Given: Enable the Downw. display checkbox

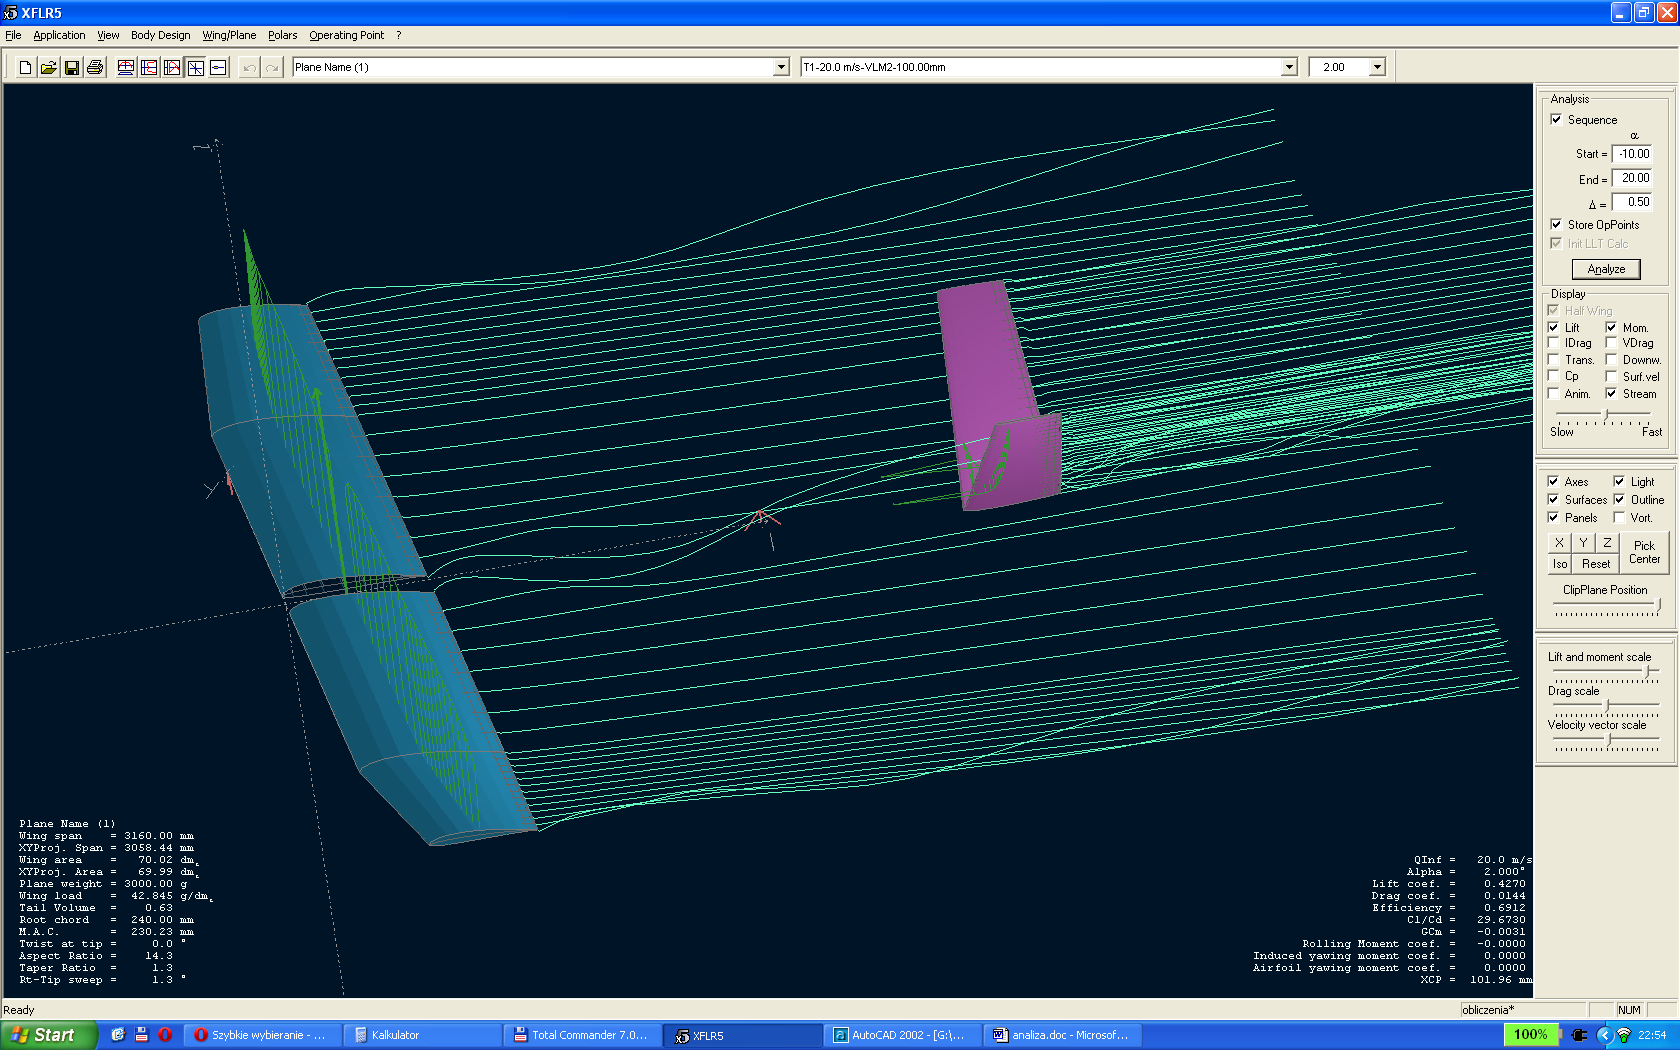Looking at the screenshot, I should pyautogui.click(x=1611, y=360).
